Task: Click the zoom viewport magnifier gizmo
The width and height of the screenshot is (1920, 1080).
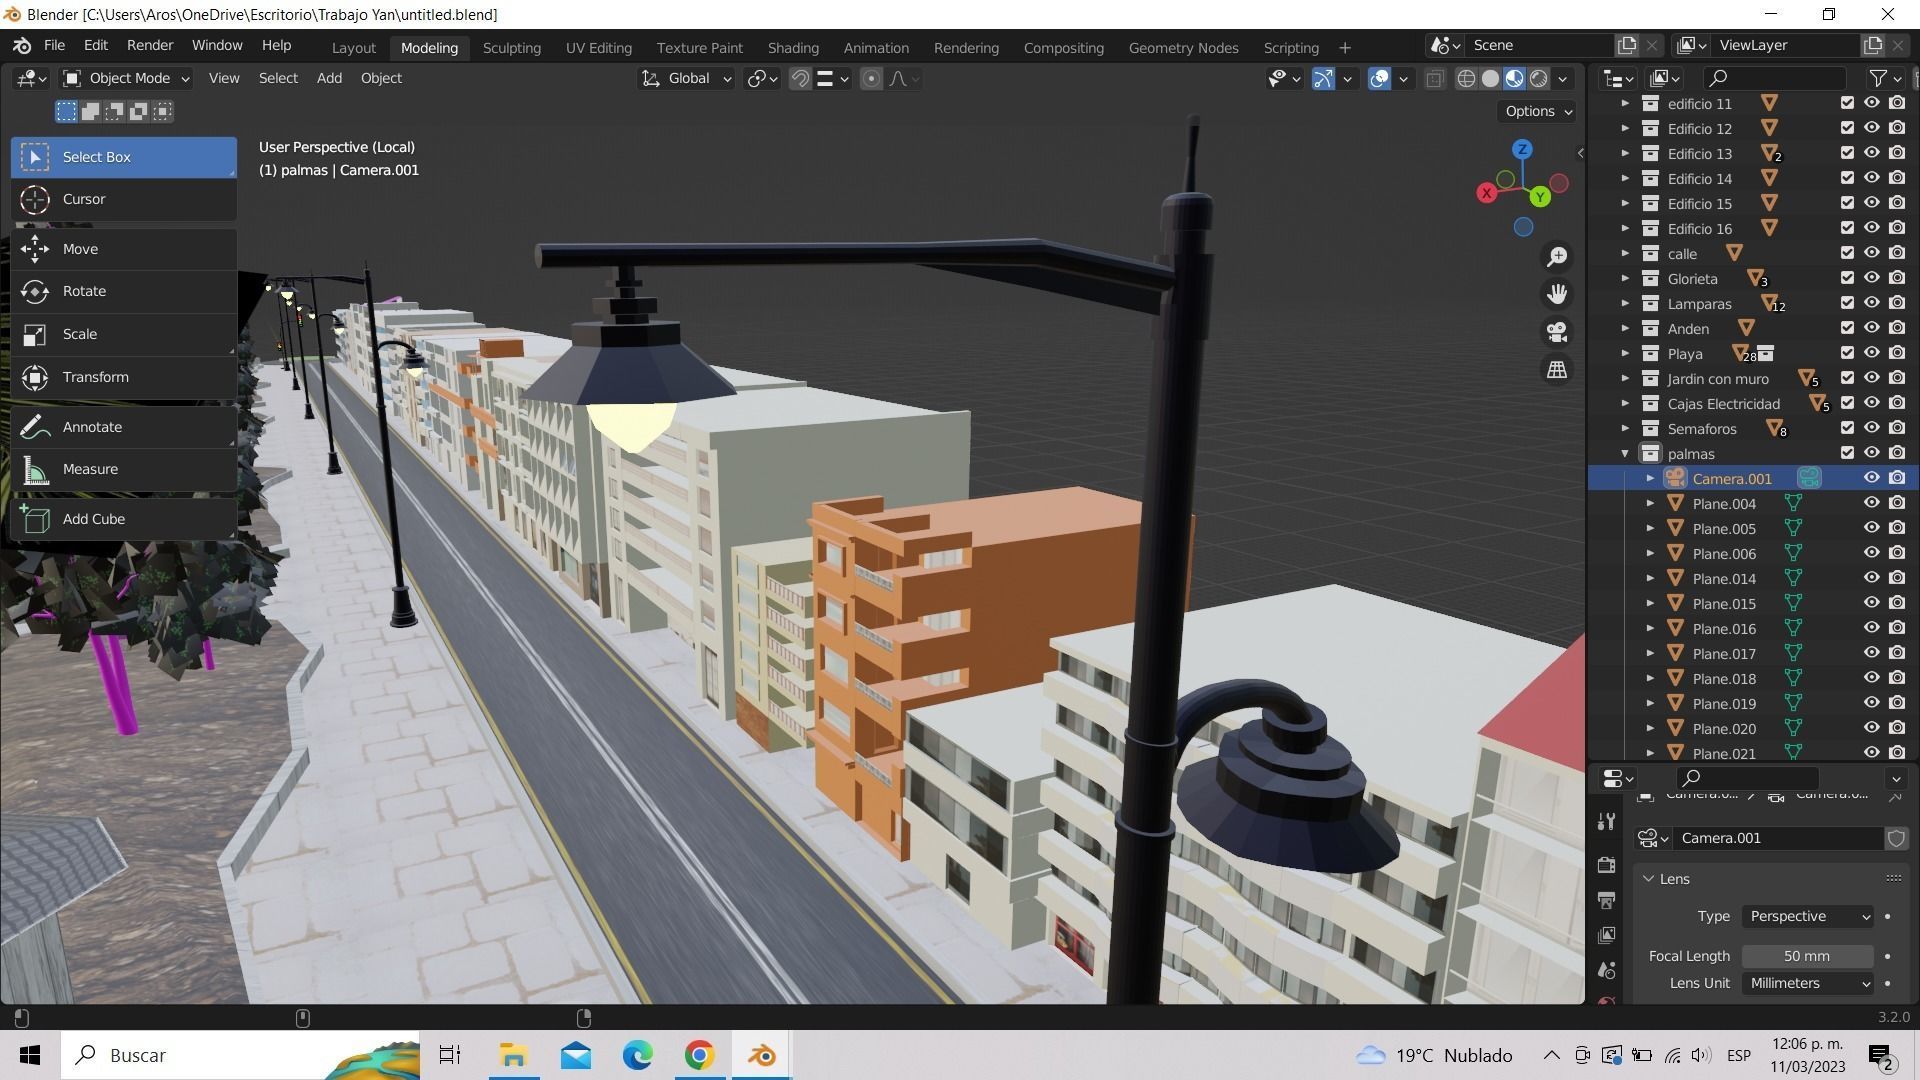Action: click(x=1557, y=257)
